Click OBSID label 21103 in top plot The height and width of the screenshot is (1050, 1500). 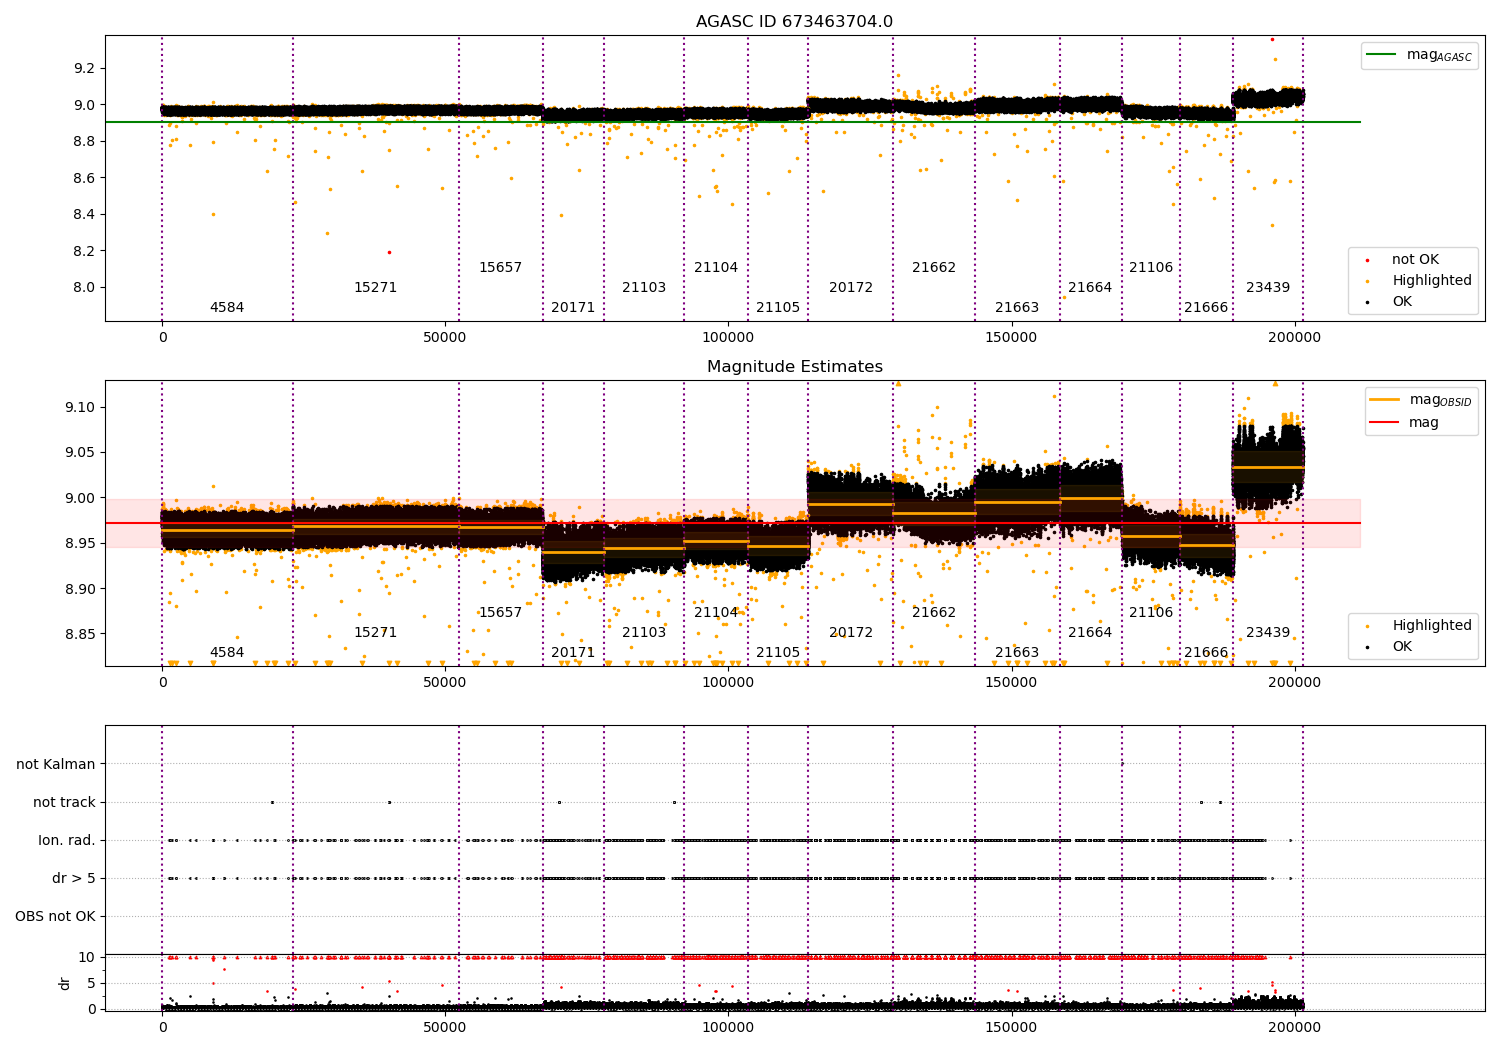(x=644, y=288)
